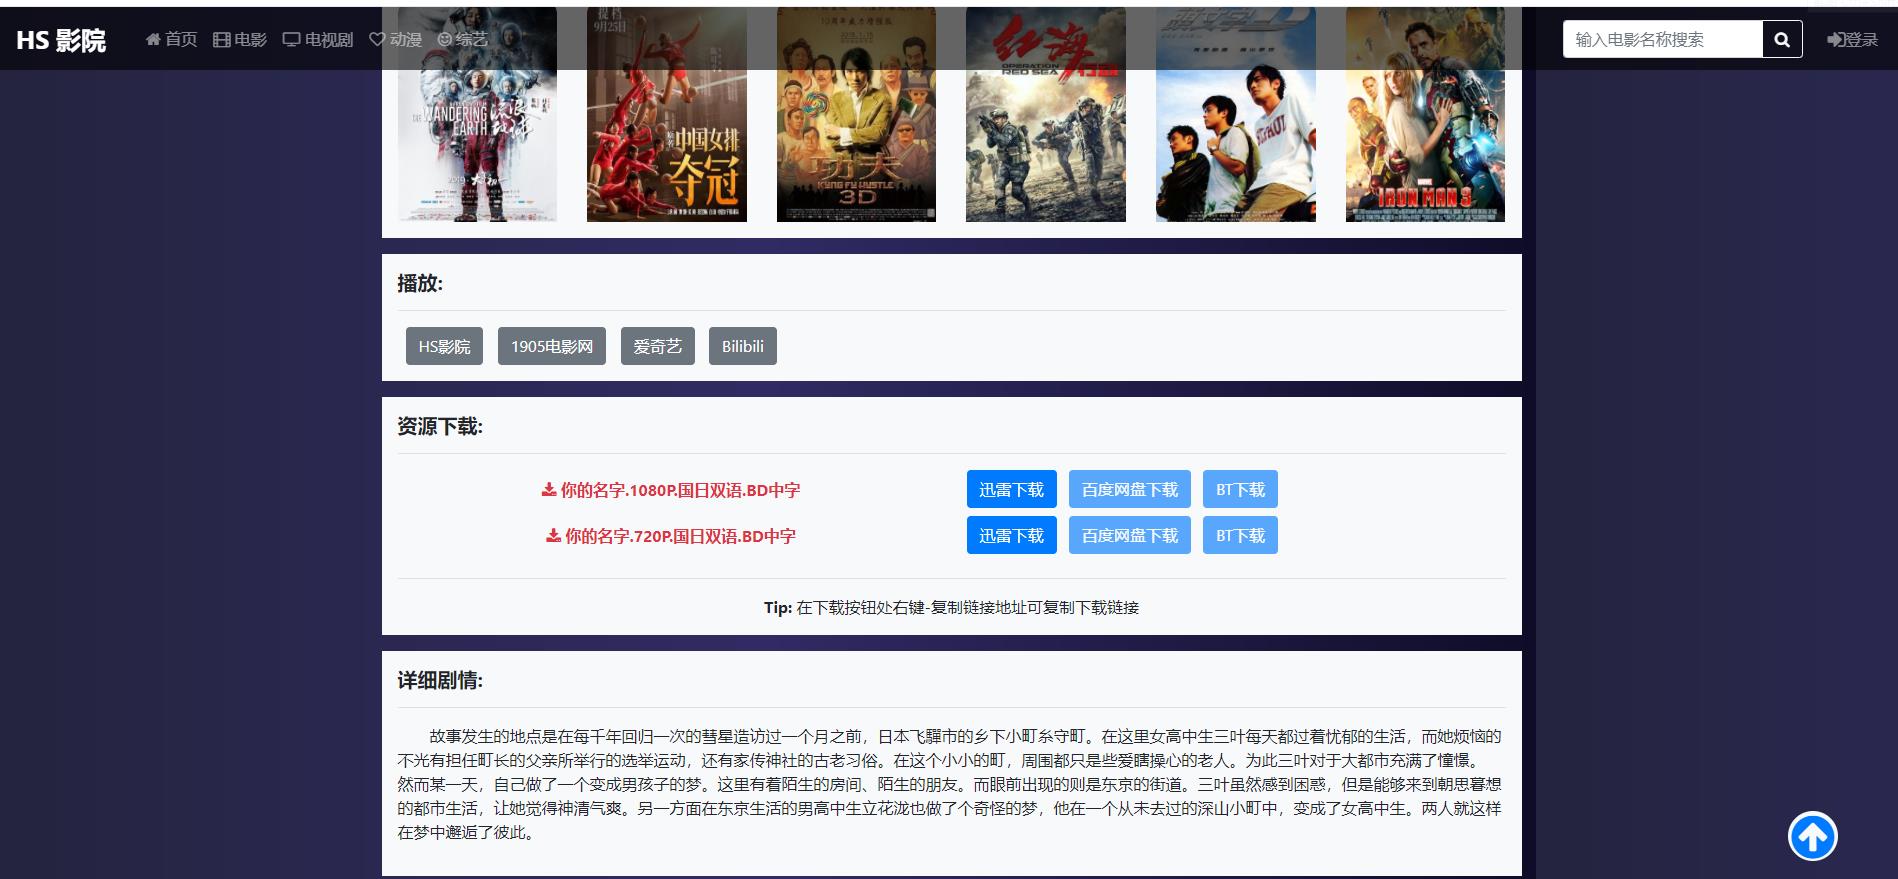Open the poster with three young men
This screenshot has height=879, width=1898.
pyautogui.click(x=1236, y=114)
